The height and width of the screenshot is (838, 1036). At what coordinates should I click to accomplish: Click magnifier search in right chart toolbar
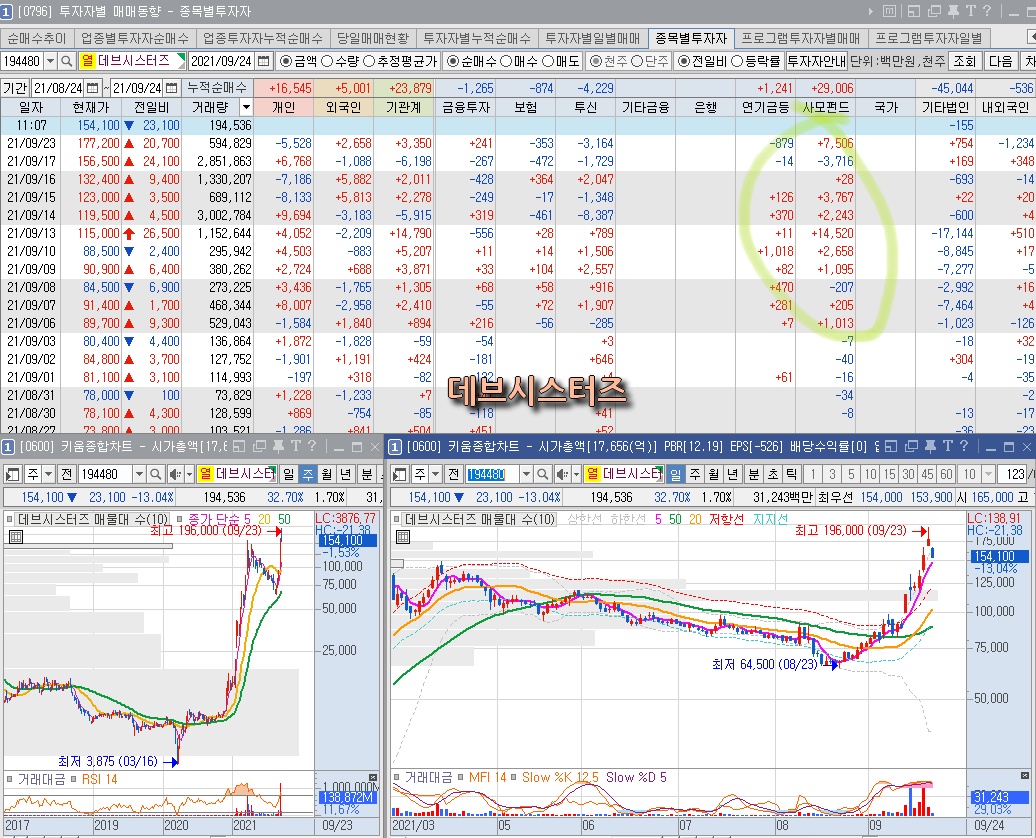(542, 474)
